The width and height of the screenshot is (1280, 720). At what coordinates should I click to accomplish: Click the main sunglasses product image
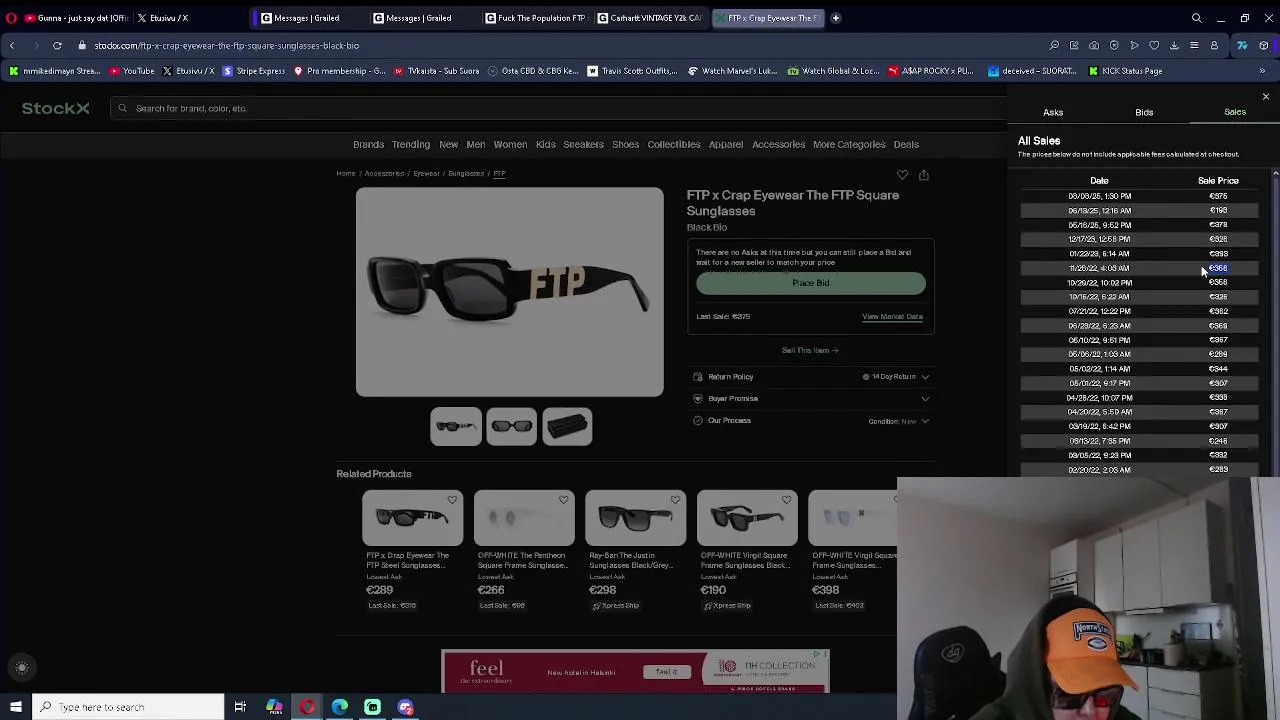pyautogui.click(x=509, y=292)
